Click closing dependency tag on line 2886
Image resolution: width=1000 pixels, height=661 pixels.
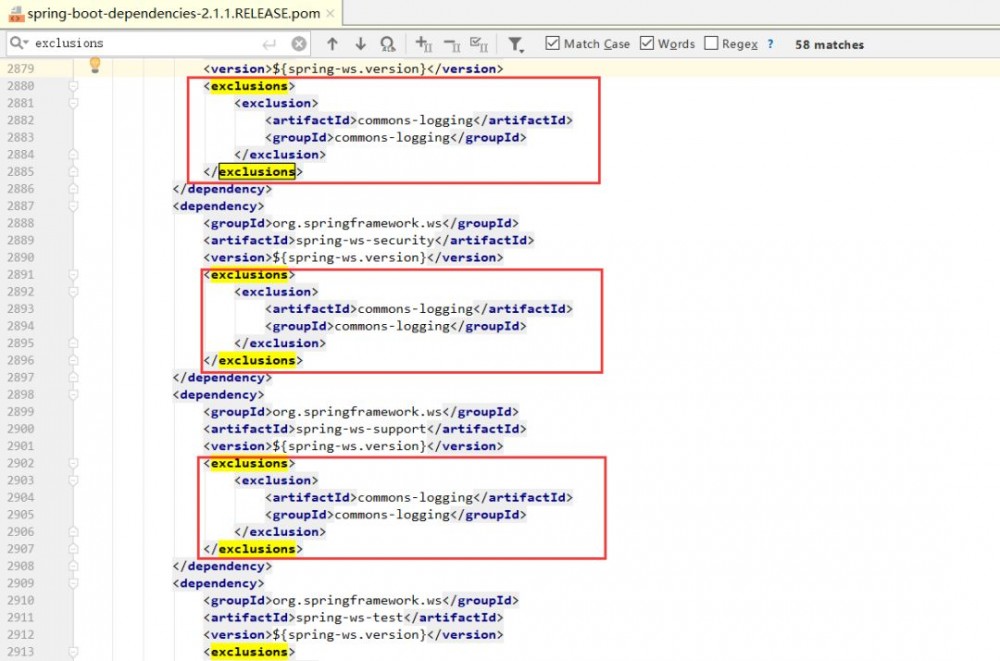222,189
